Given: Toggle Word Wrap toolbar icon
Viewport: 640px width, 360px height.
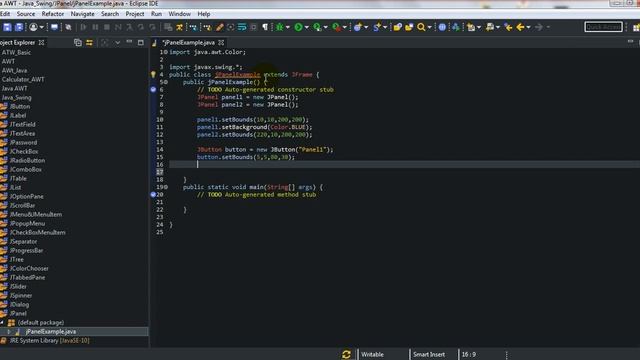Looking at the screenshot, I should [242, 27].
